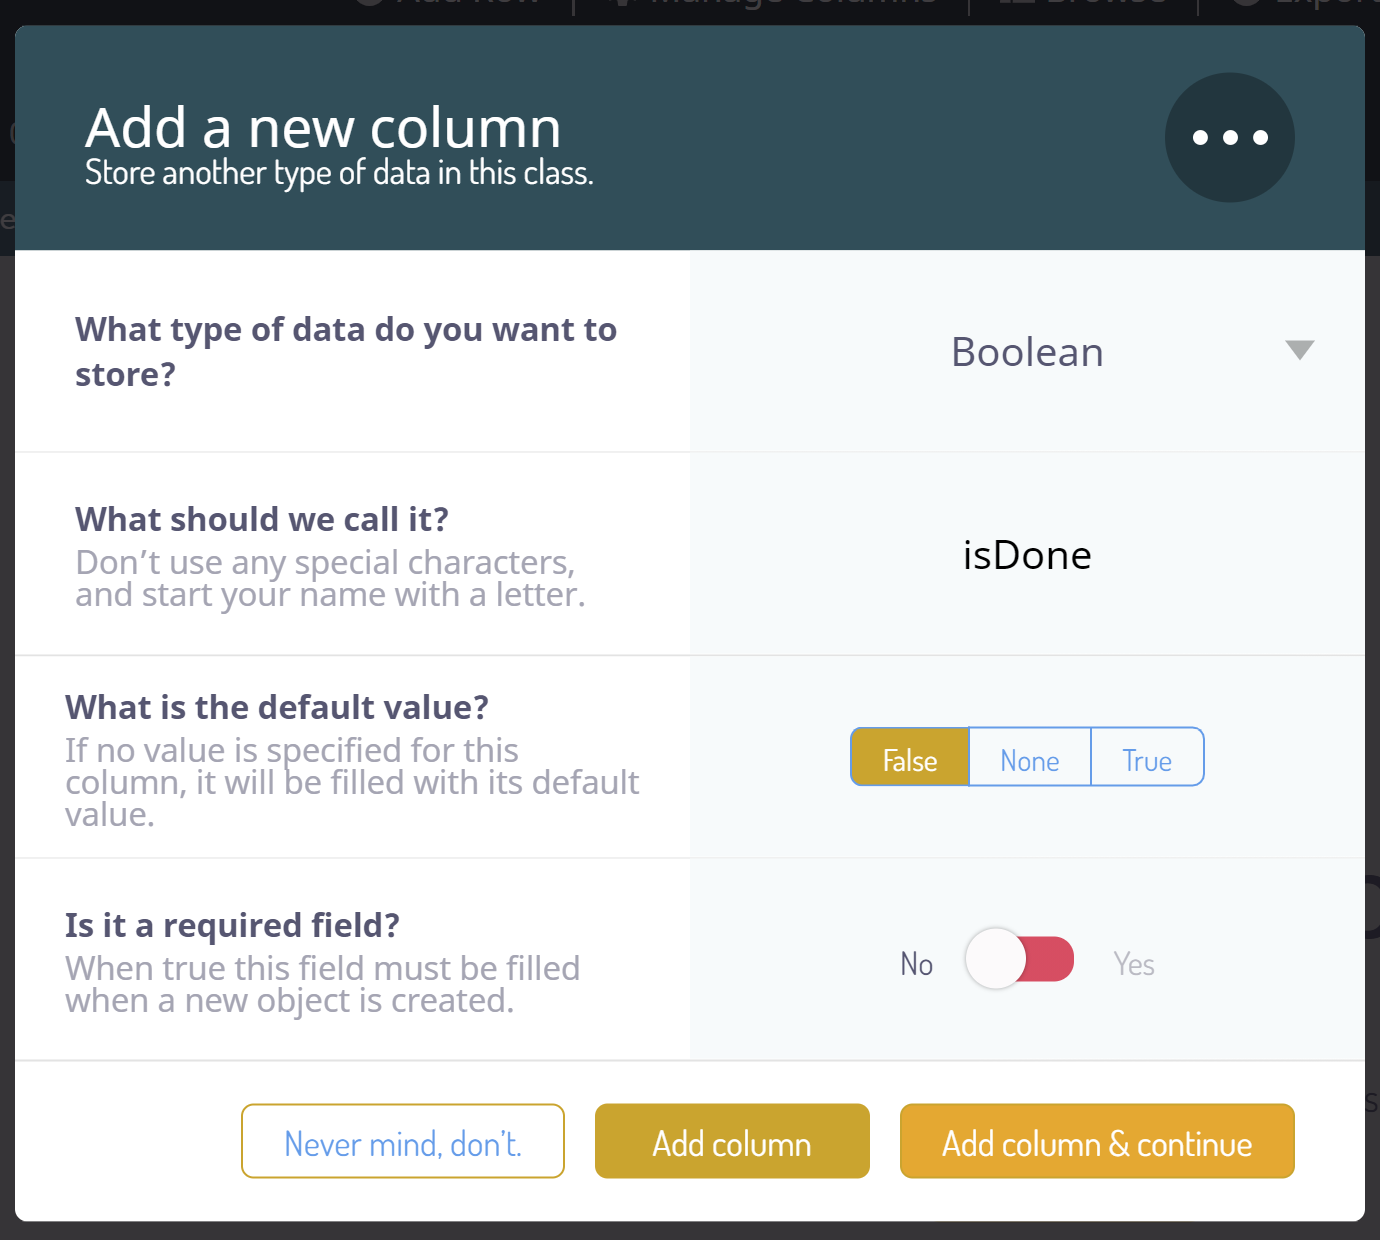Select False as the default value
Viewport: 1380px width, 1240px height.
909,758
